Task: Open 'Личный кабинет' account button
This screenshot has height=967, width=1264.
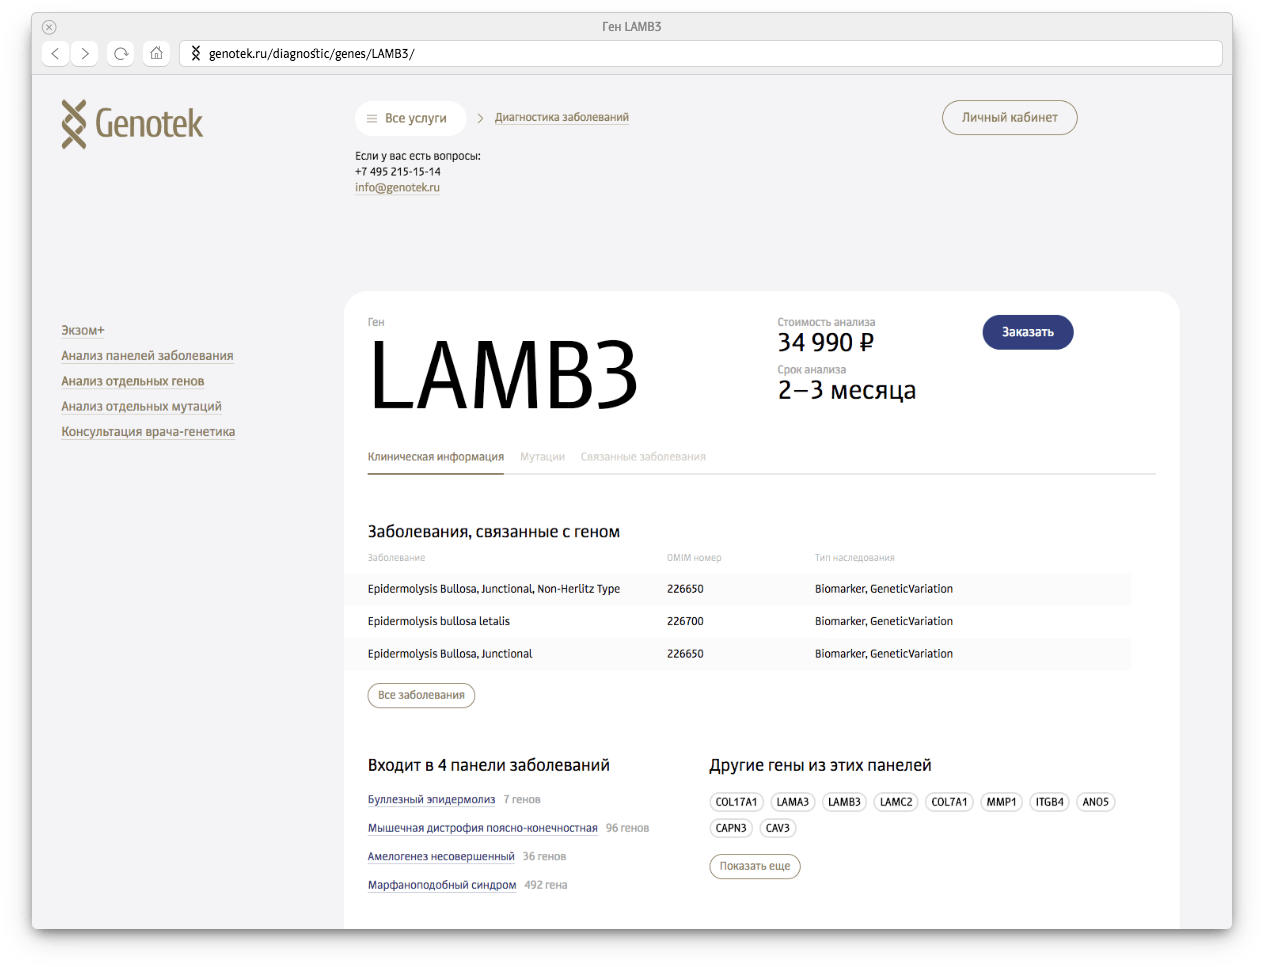Action: tap(1009, 118)
